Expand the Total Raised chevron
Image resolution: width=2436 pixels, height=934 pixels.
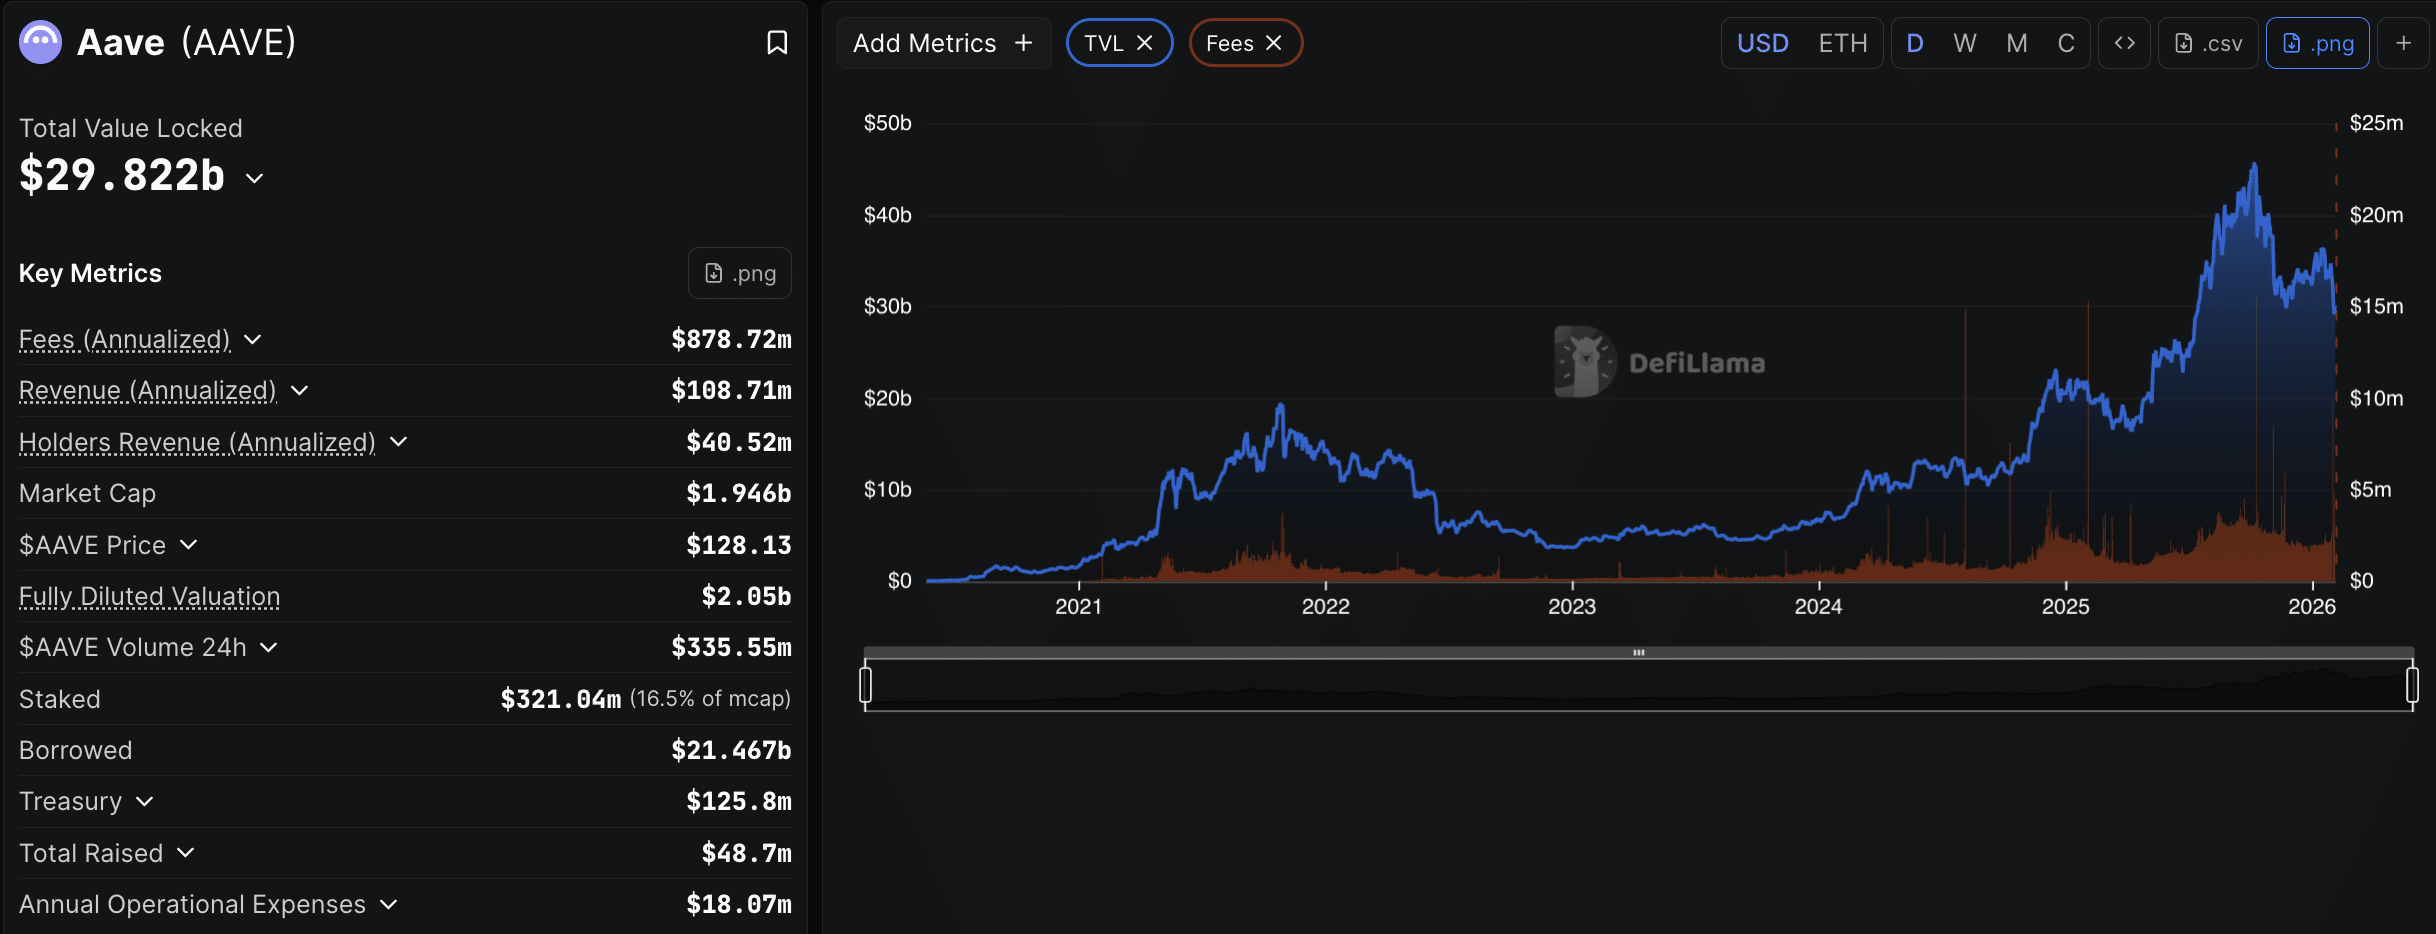185,852
